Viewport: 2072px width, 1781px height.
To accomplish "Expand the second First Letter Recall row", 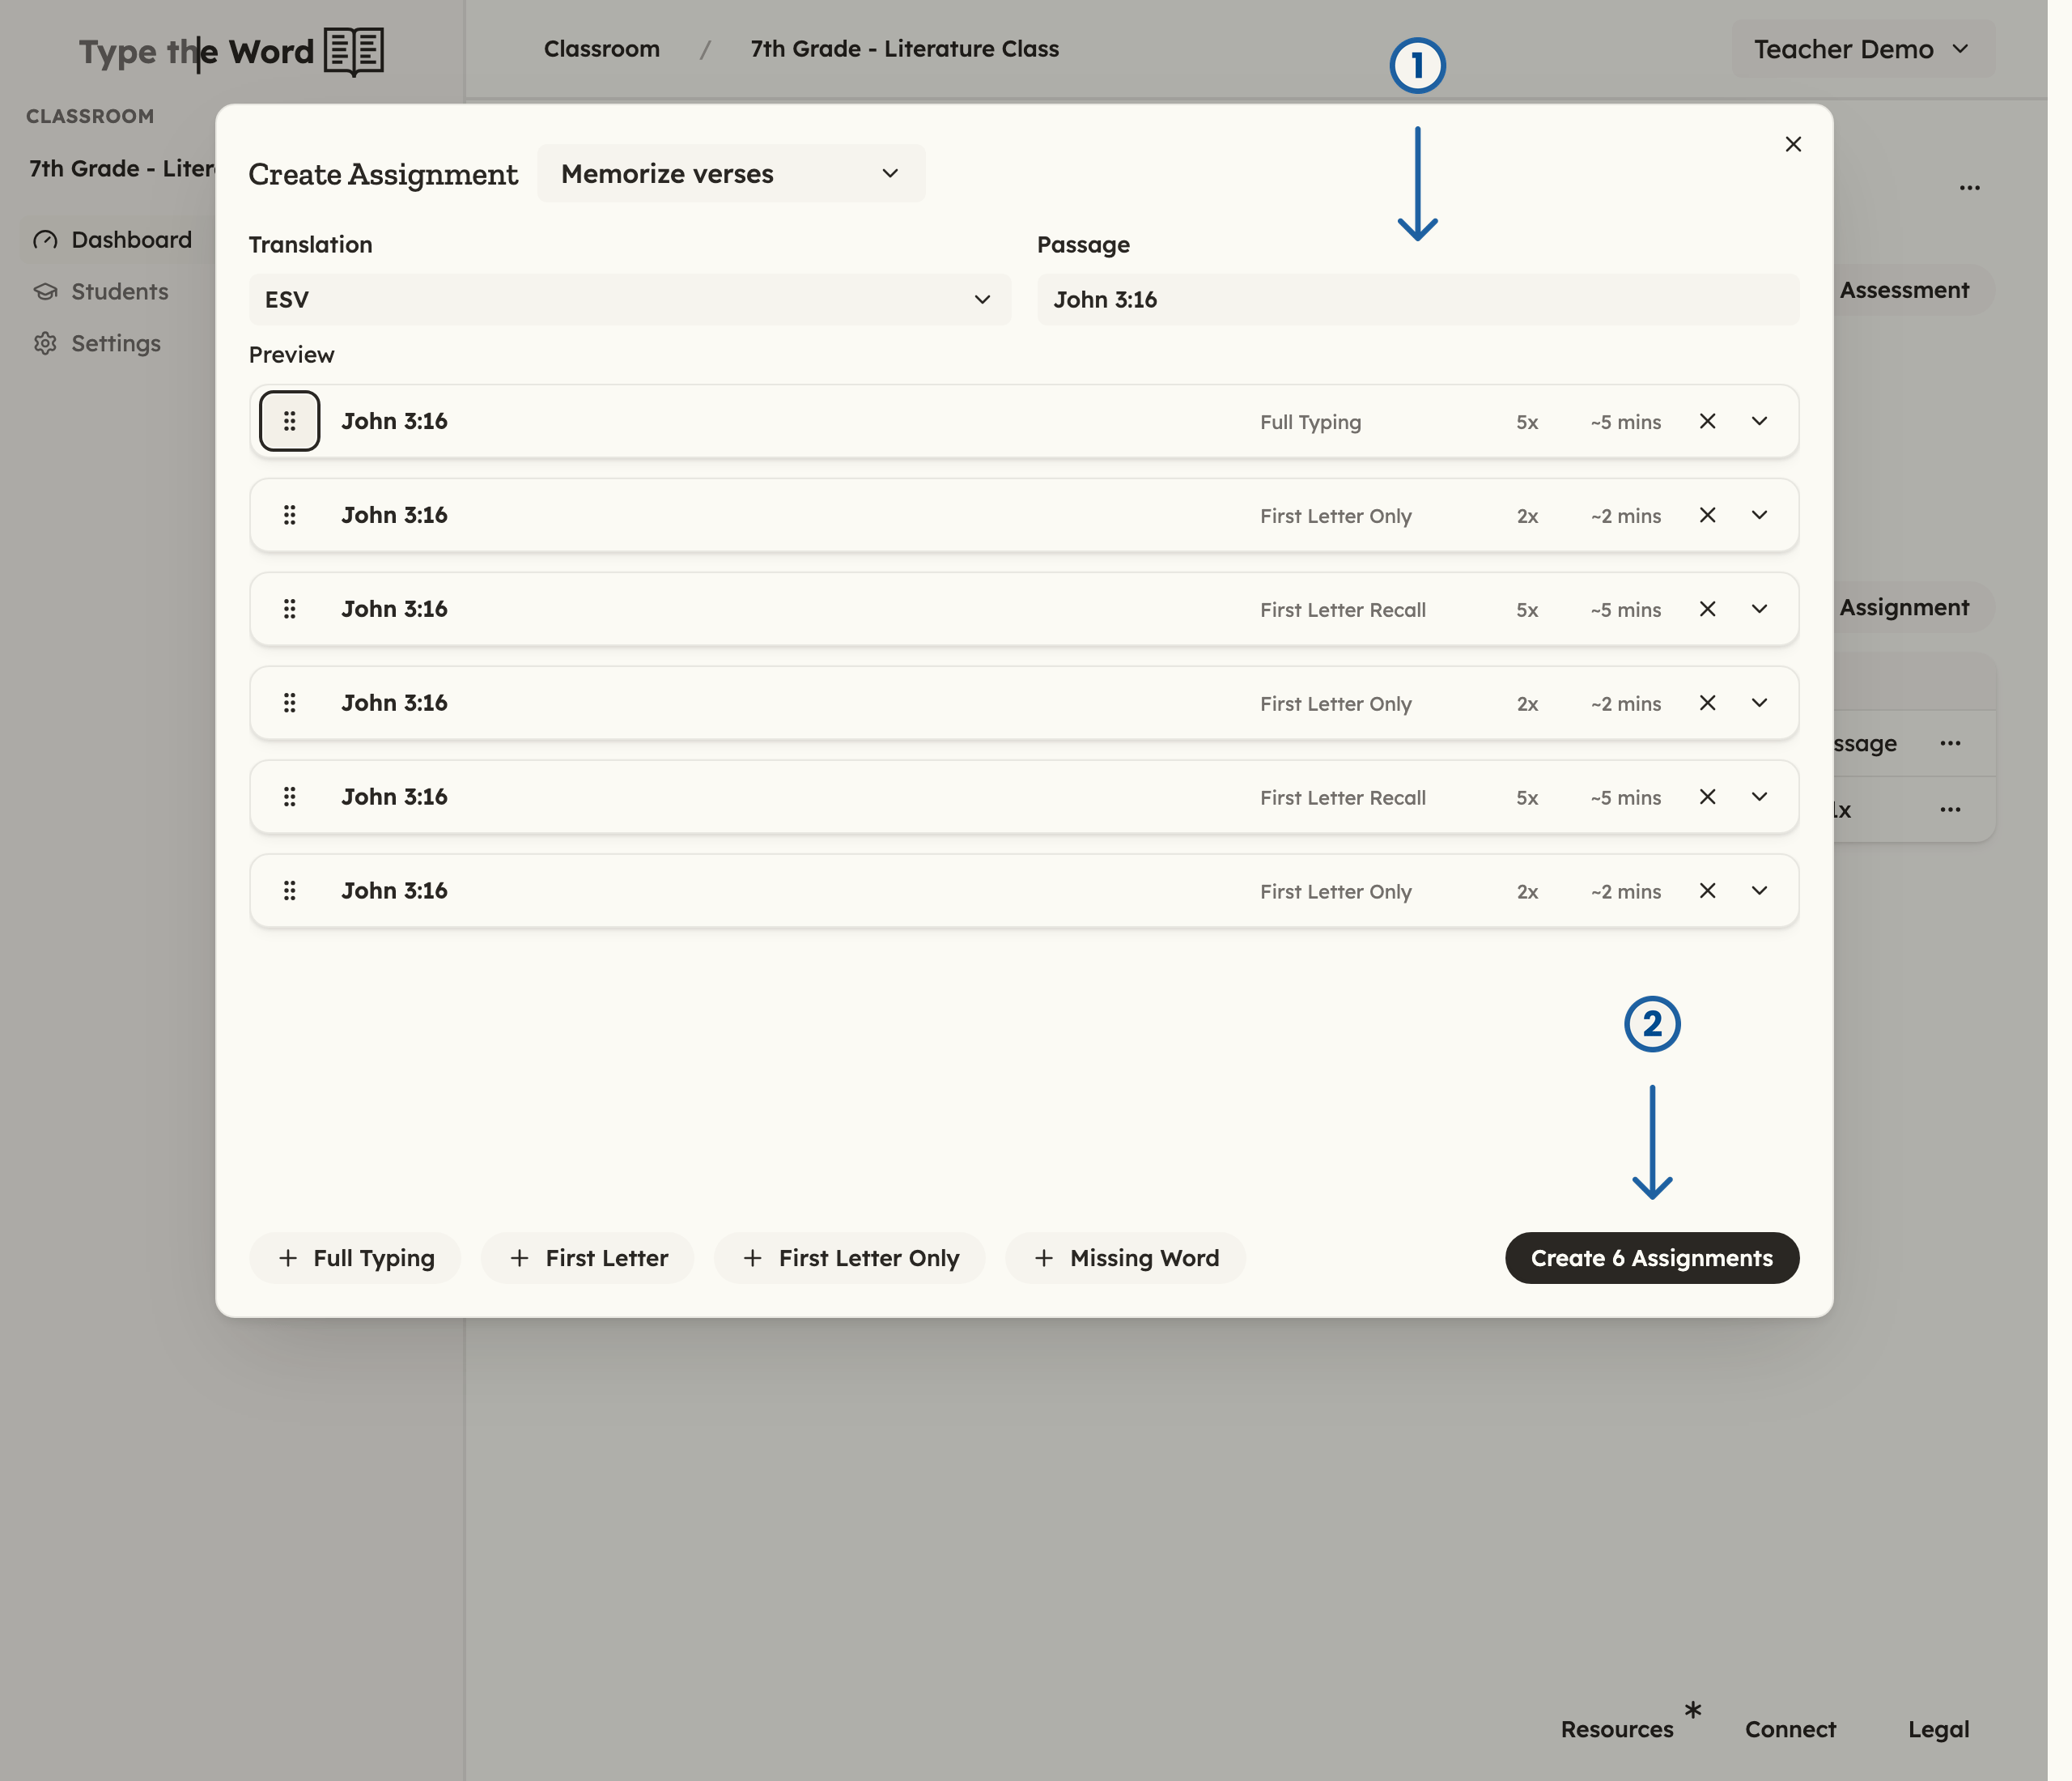I will pyautogui.click(x=1759, y=797).
